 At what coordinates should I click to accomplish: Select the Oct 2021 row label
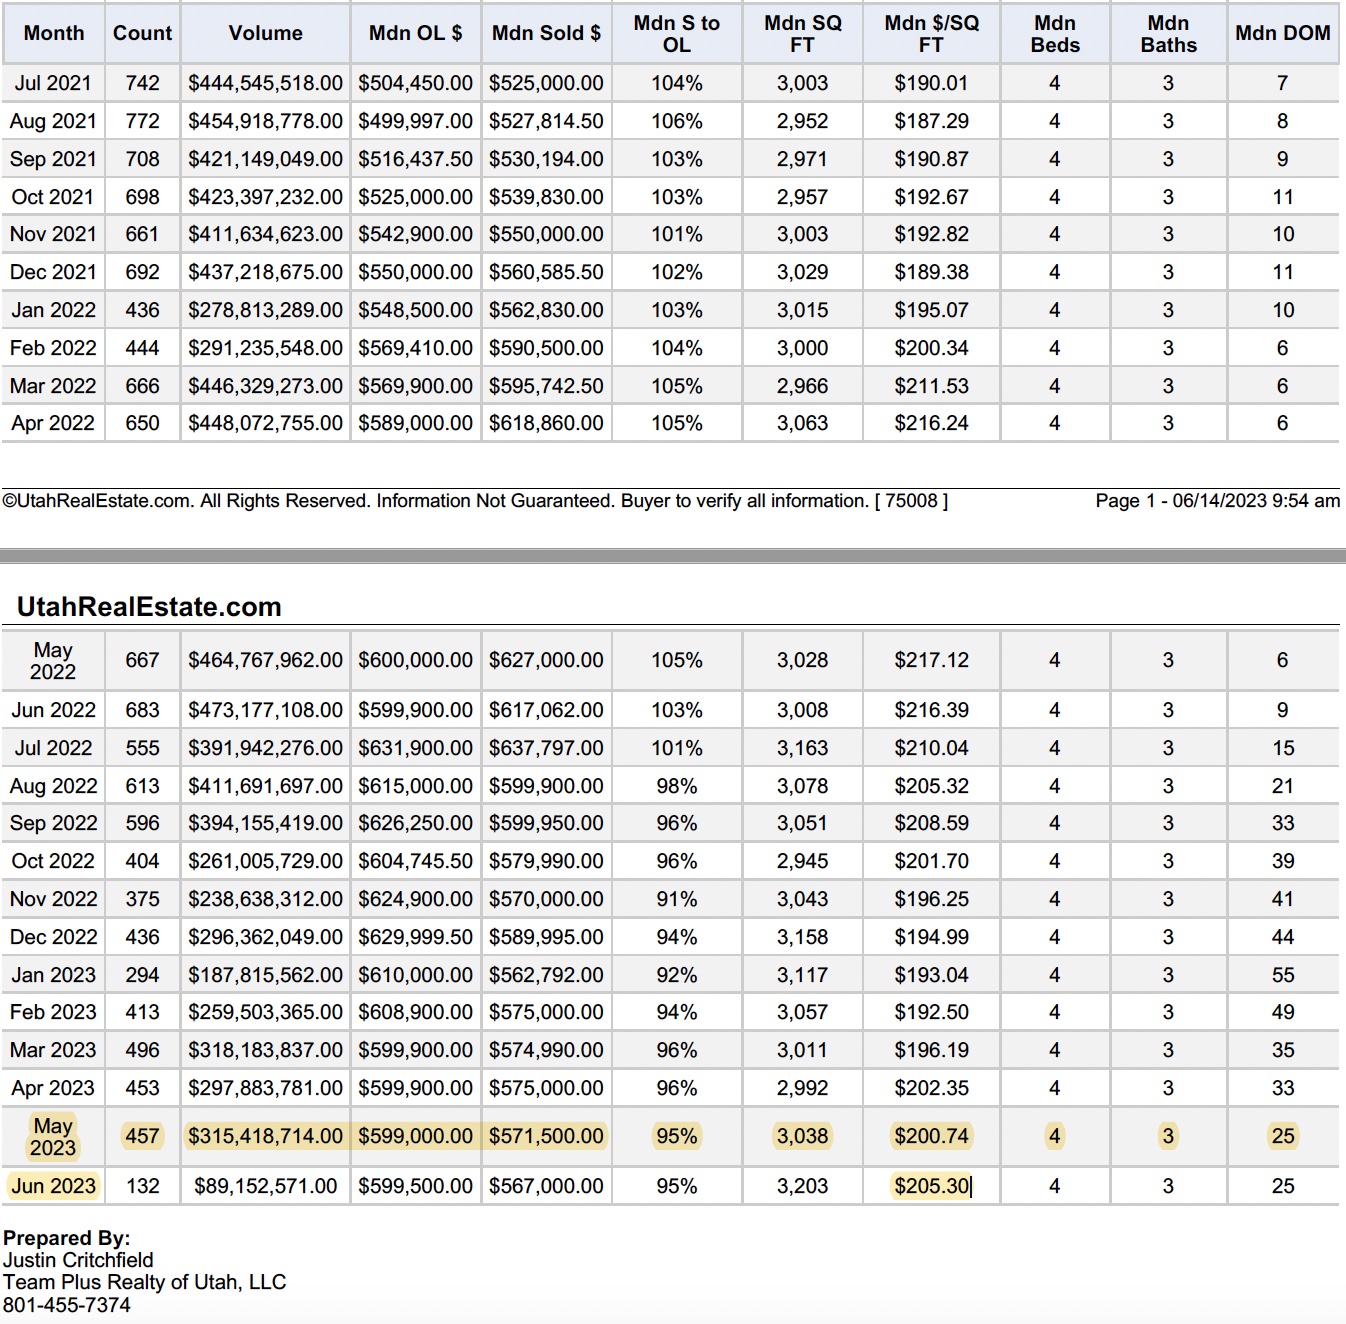pos(53,197)
